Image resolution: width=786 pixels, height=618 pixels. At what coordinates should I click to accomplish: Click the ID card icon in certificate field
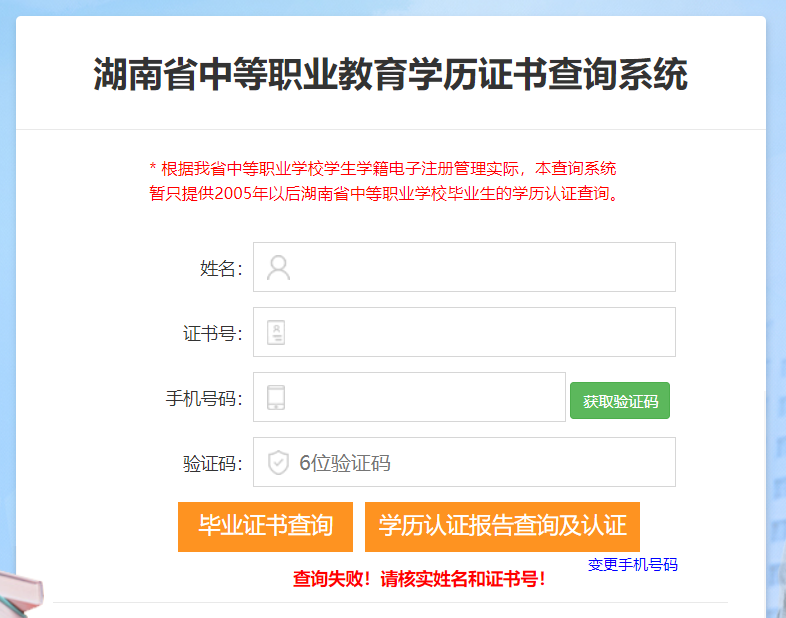coord(276,332)
